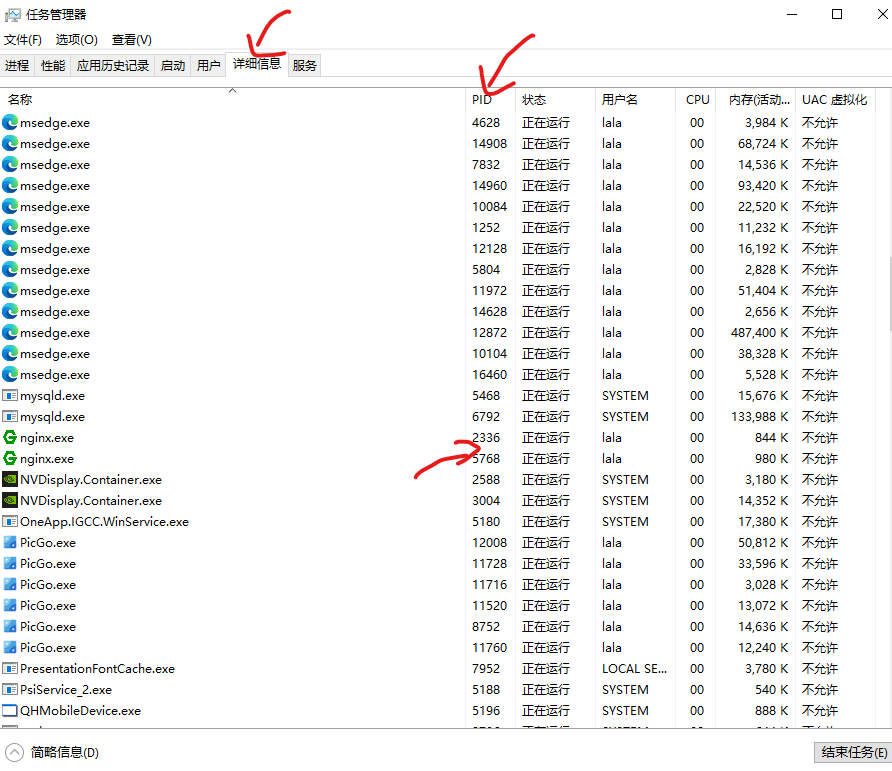Click lala username for PID 14628
The height and width of the screenshot is (771, 892).
tap(612, 312)
